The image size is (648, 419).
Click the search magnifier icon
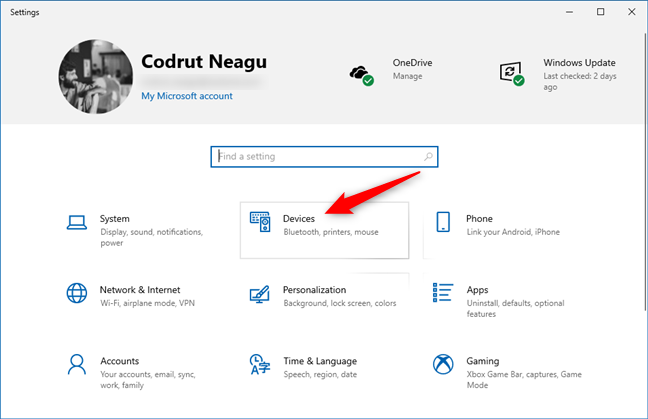coord(428,157)
